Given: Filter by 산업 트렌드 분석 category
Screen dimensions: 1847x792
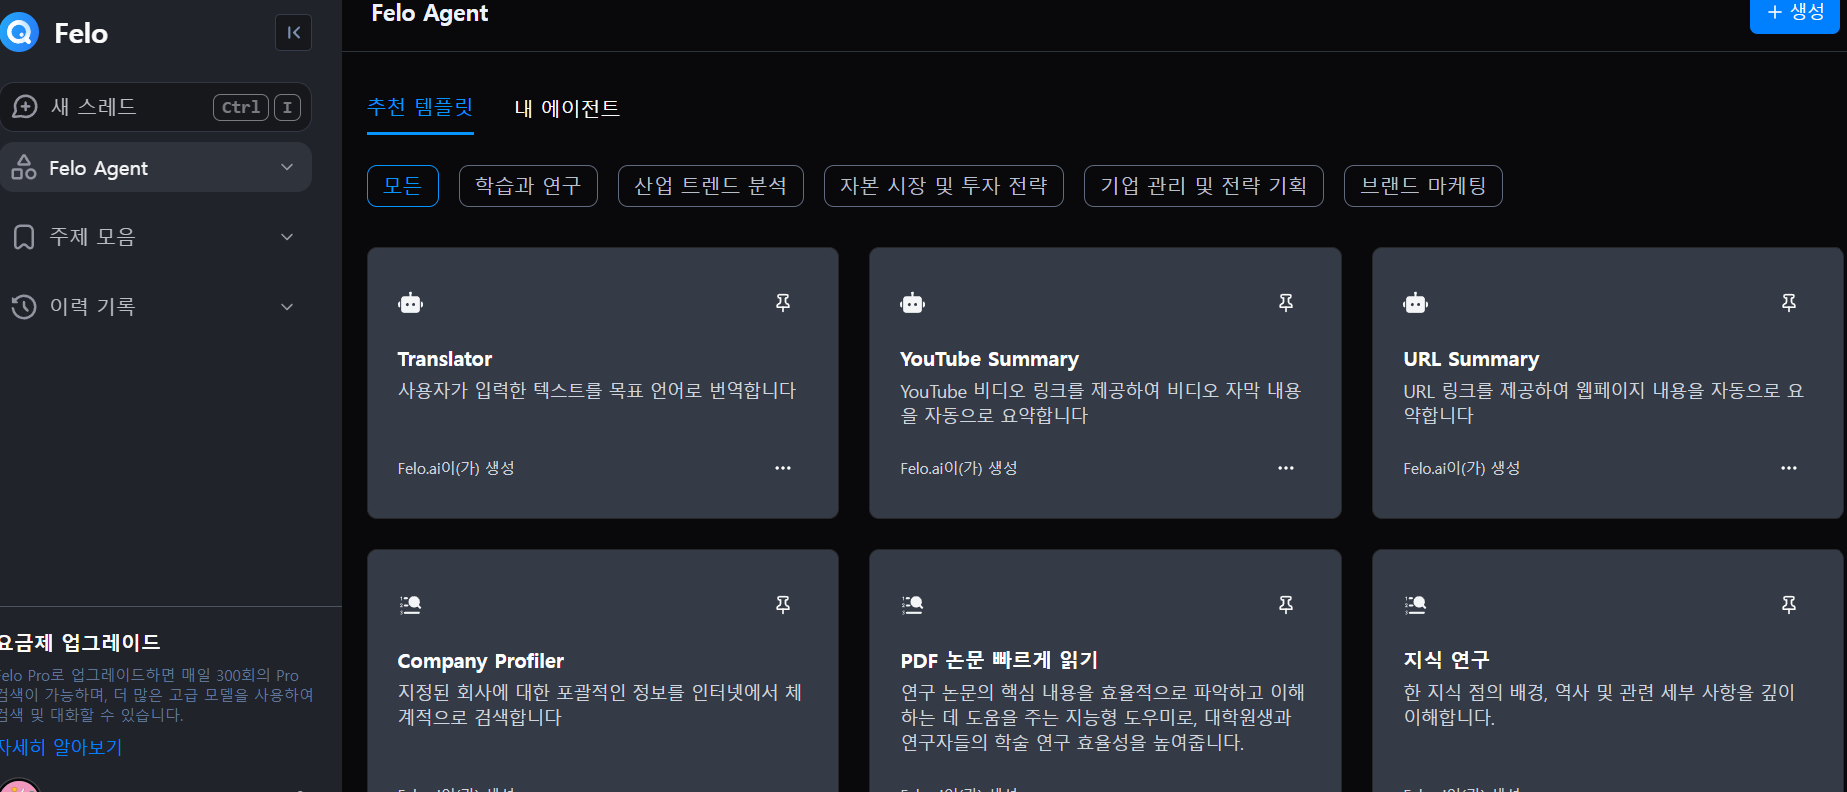Looking at the screenshot, I should [x=711, y=186].
